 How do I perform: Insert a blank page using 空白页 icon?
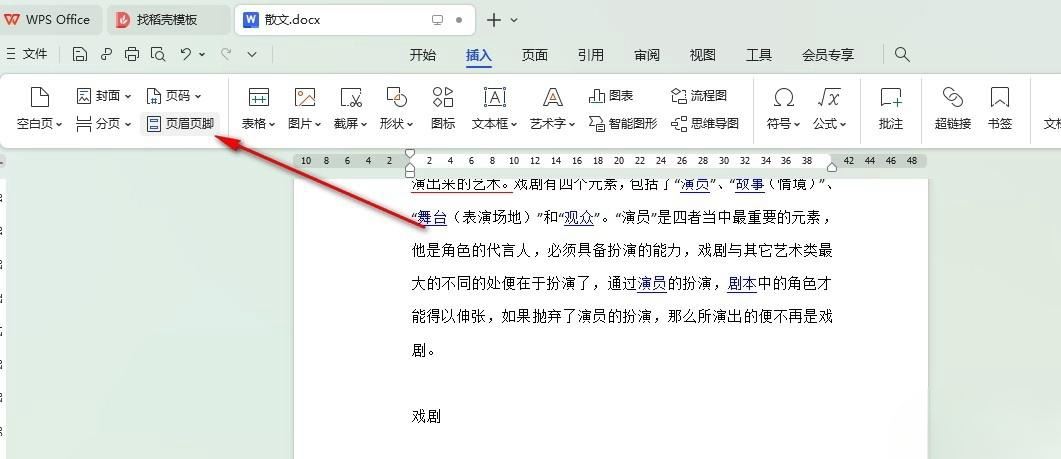40,97
